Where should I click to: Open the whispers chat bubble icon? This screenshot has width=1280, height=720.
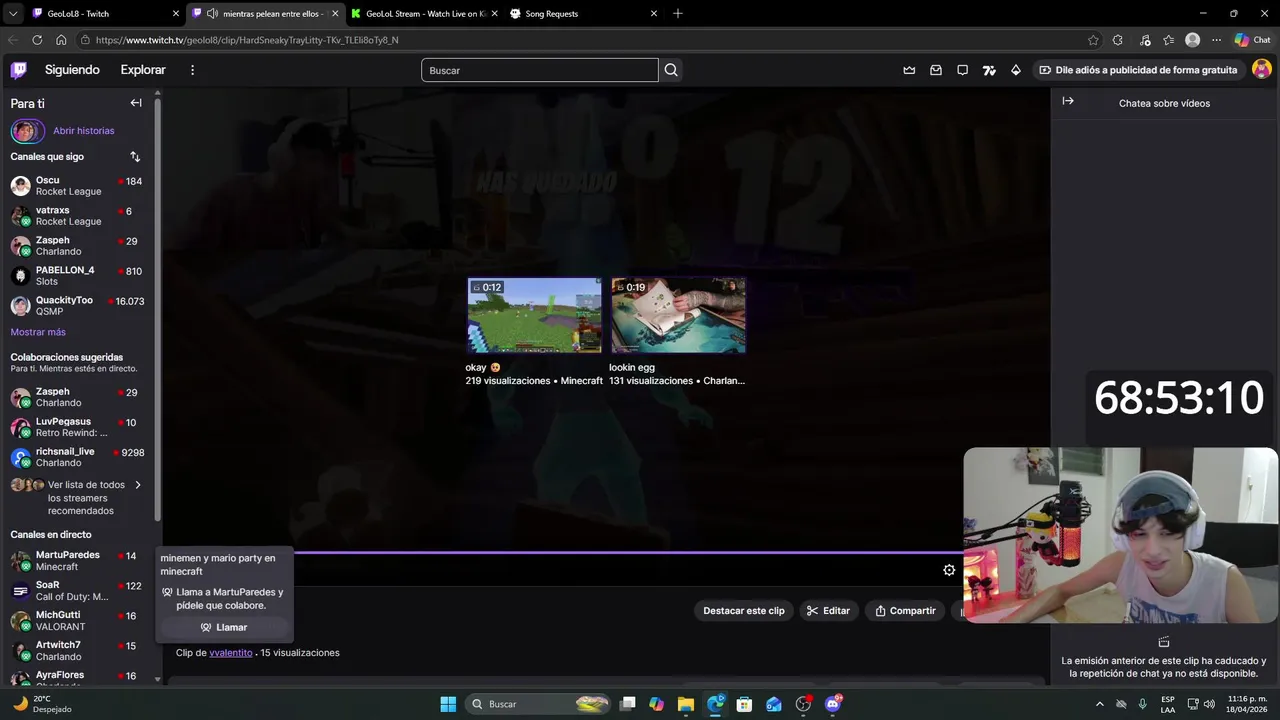(x=962, y=70)
